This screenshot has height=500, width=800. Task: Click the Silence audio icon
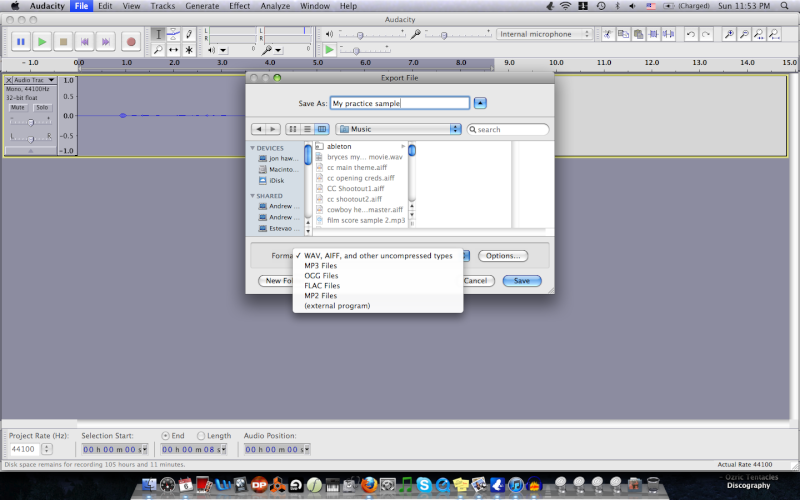click(668, 34)
